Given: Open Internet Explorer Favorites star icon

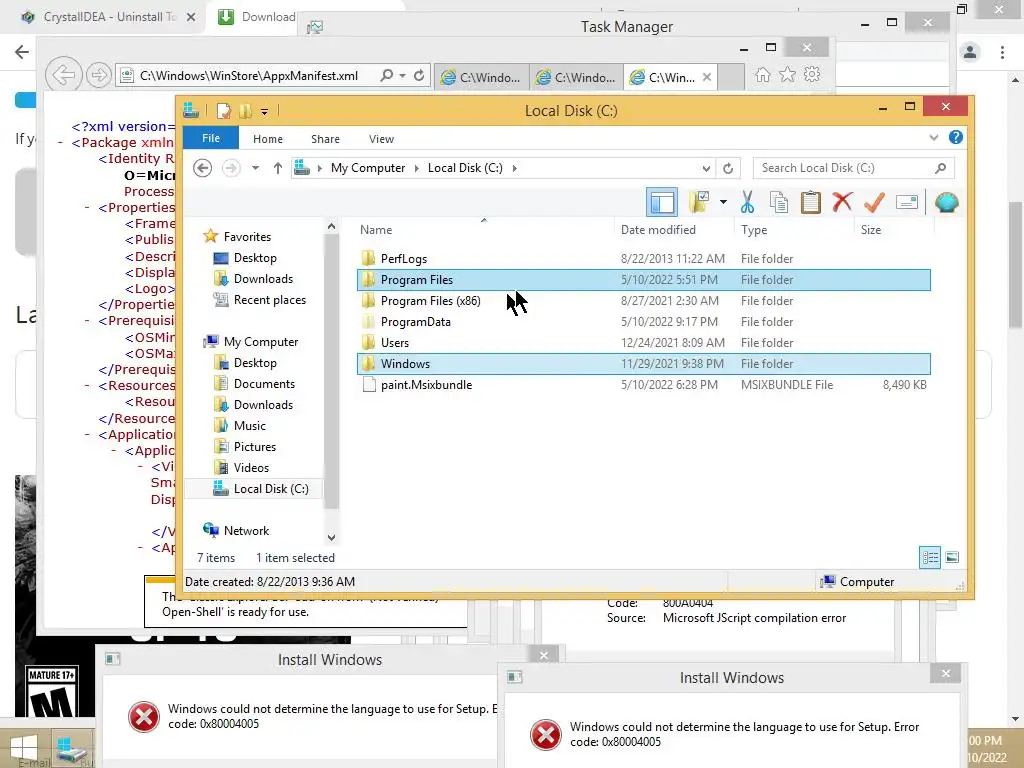Looking at the screenshot, I should click(x=788, y=75).
